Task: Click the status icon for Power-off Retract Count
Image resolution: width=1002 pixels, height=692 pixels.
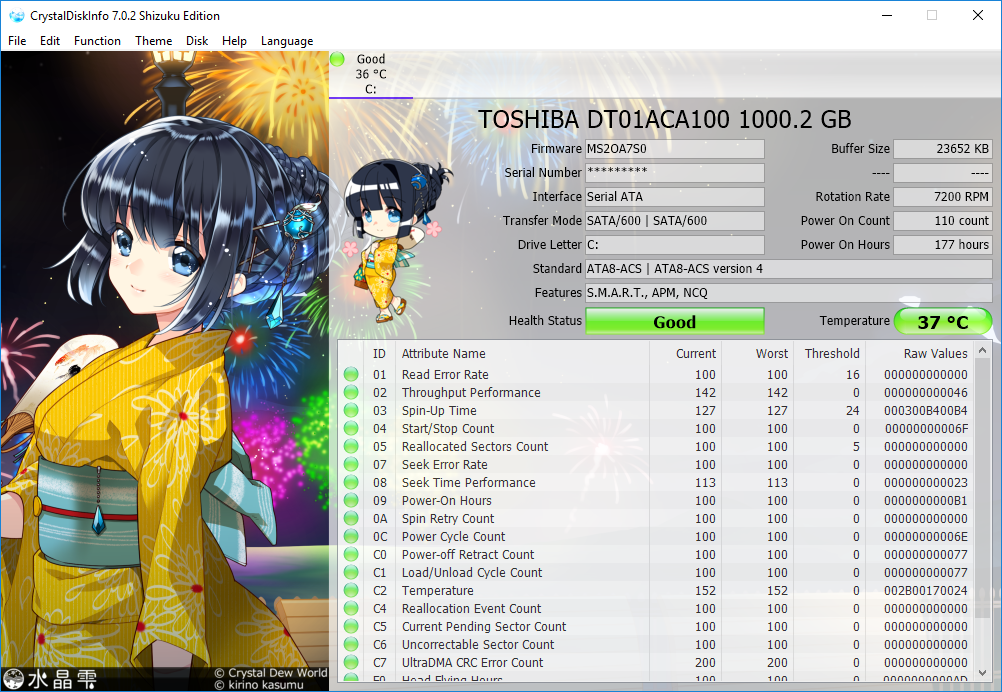Action: [x=351, y=555]
